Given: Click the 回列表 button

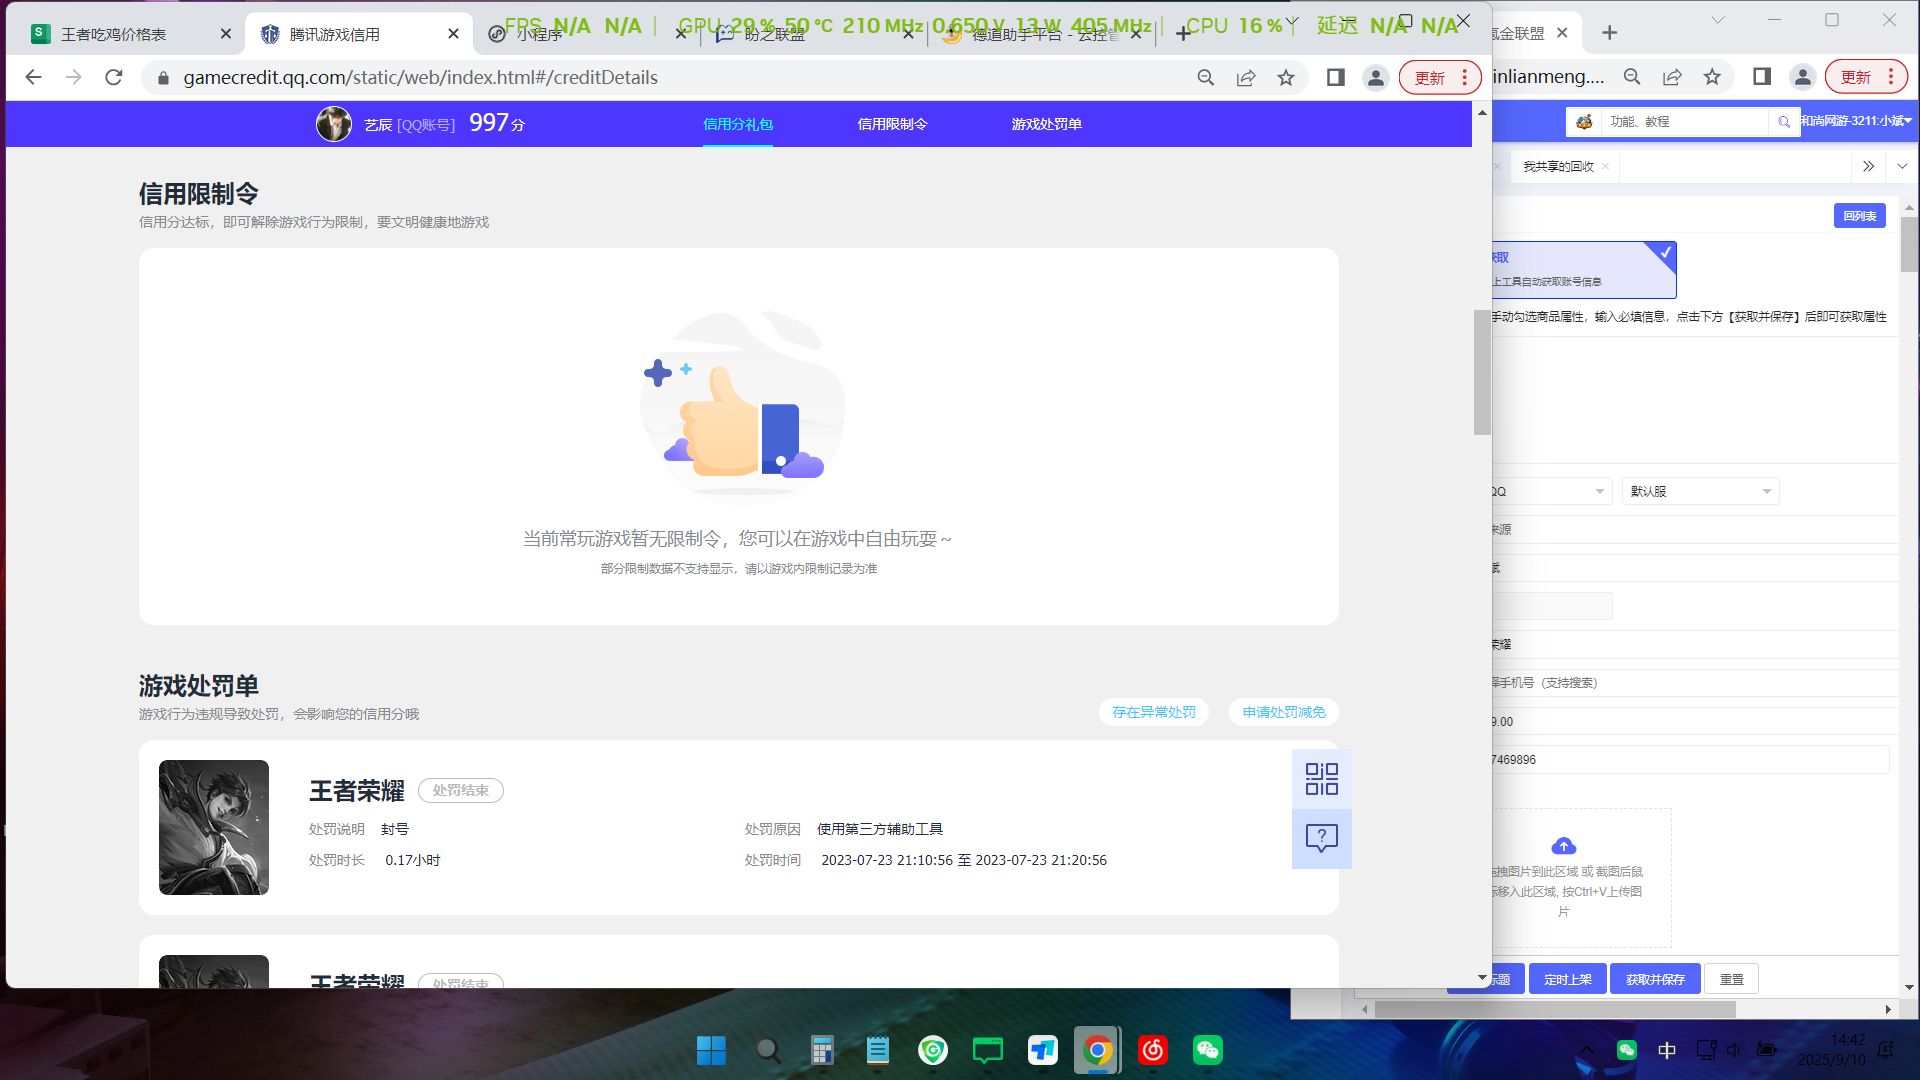Looking at the screenshot, I should [1859, 216].
